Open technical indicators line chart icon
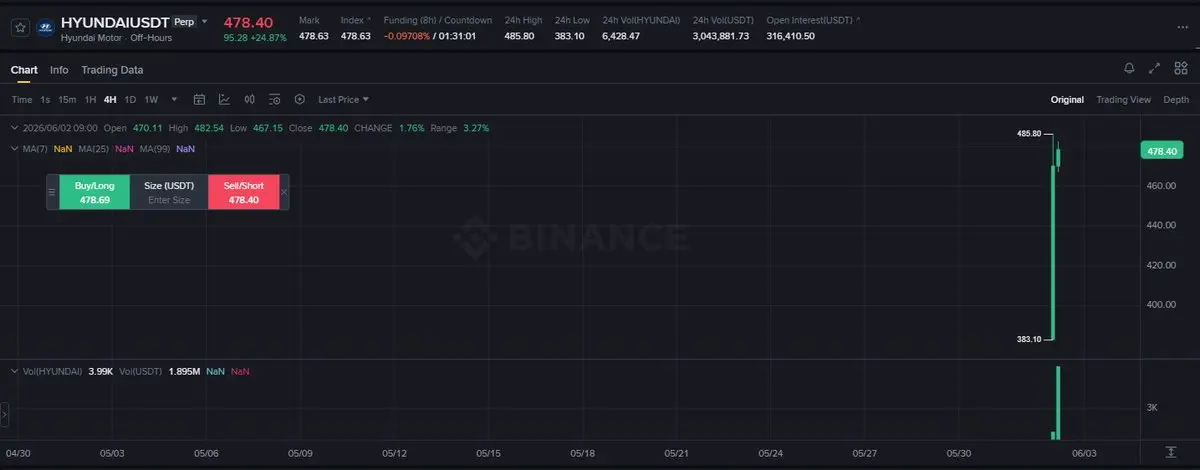The height and width of the screenshot is (470, 1200). (224, 100)
